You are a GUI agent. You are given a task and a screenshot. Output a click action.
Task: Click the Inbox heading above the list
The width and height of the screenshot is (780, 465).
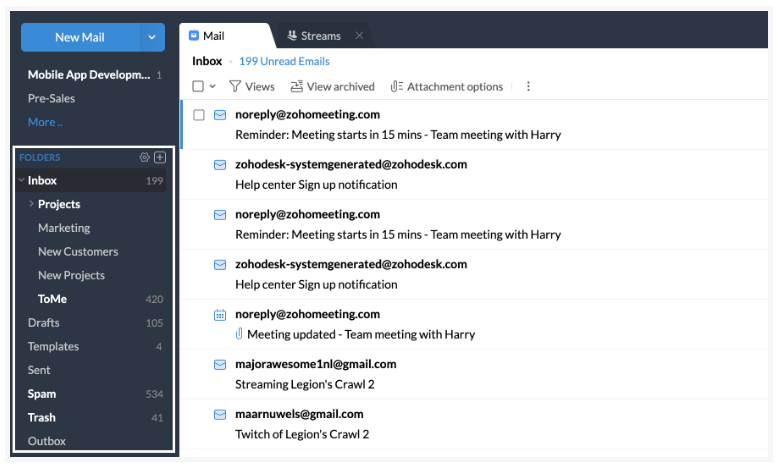207,61
